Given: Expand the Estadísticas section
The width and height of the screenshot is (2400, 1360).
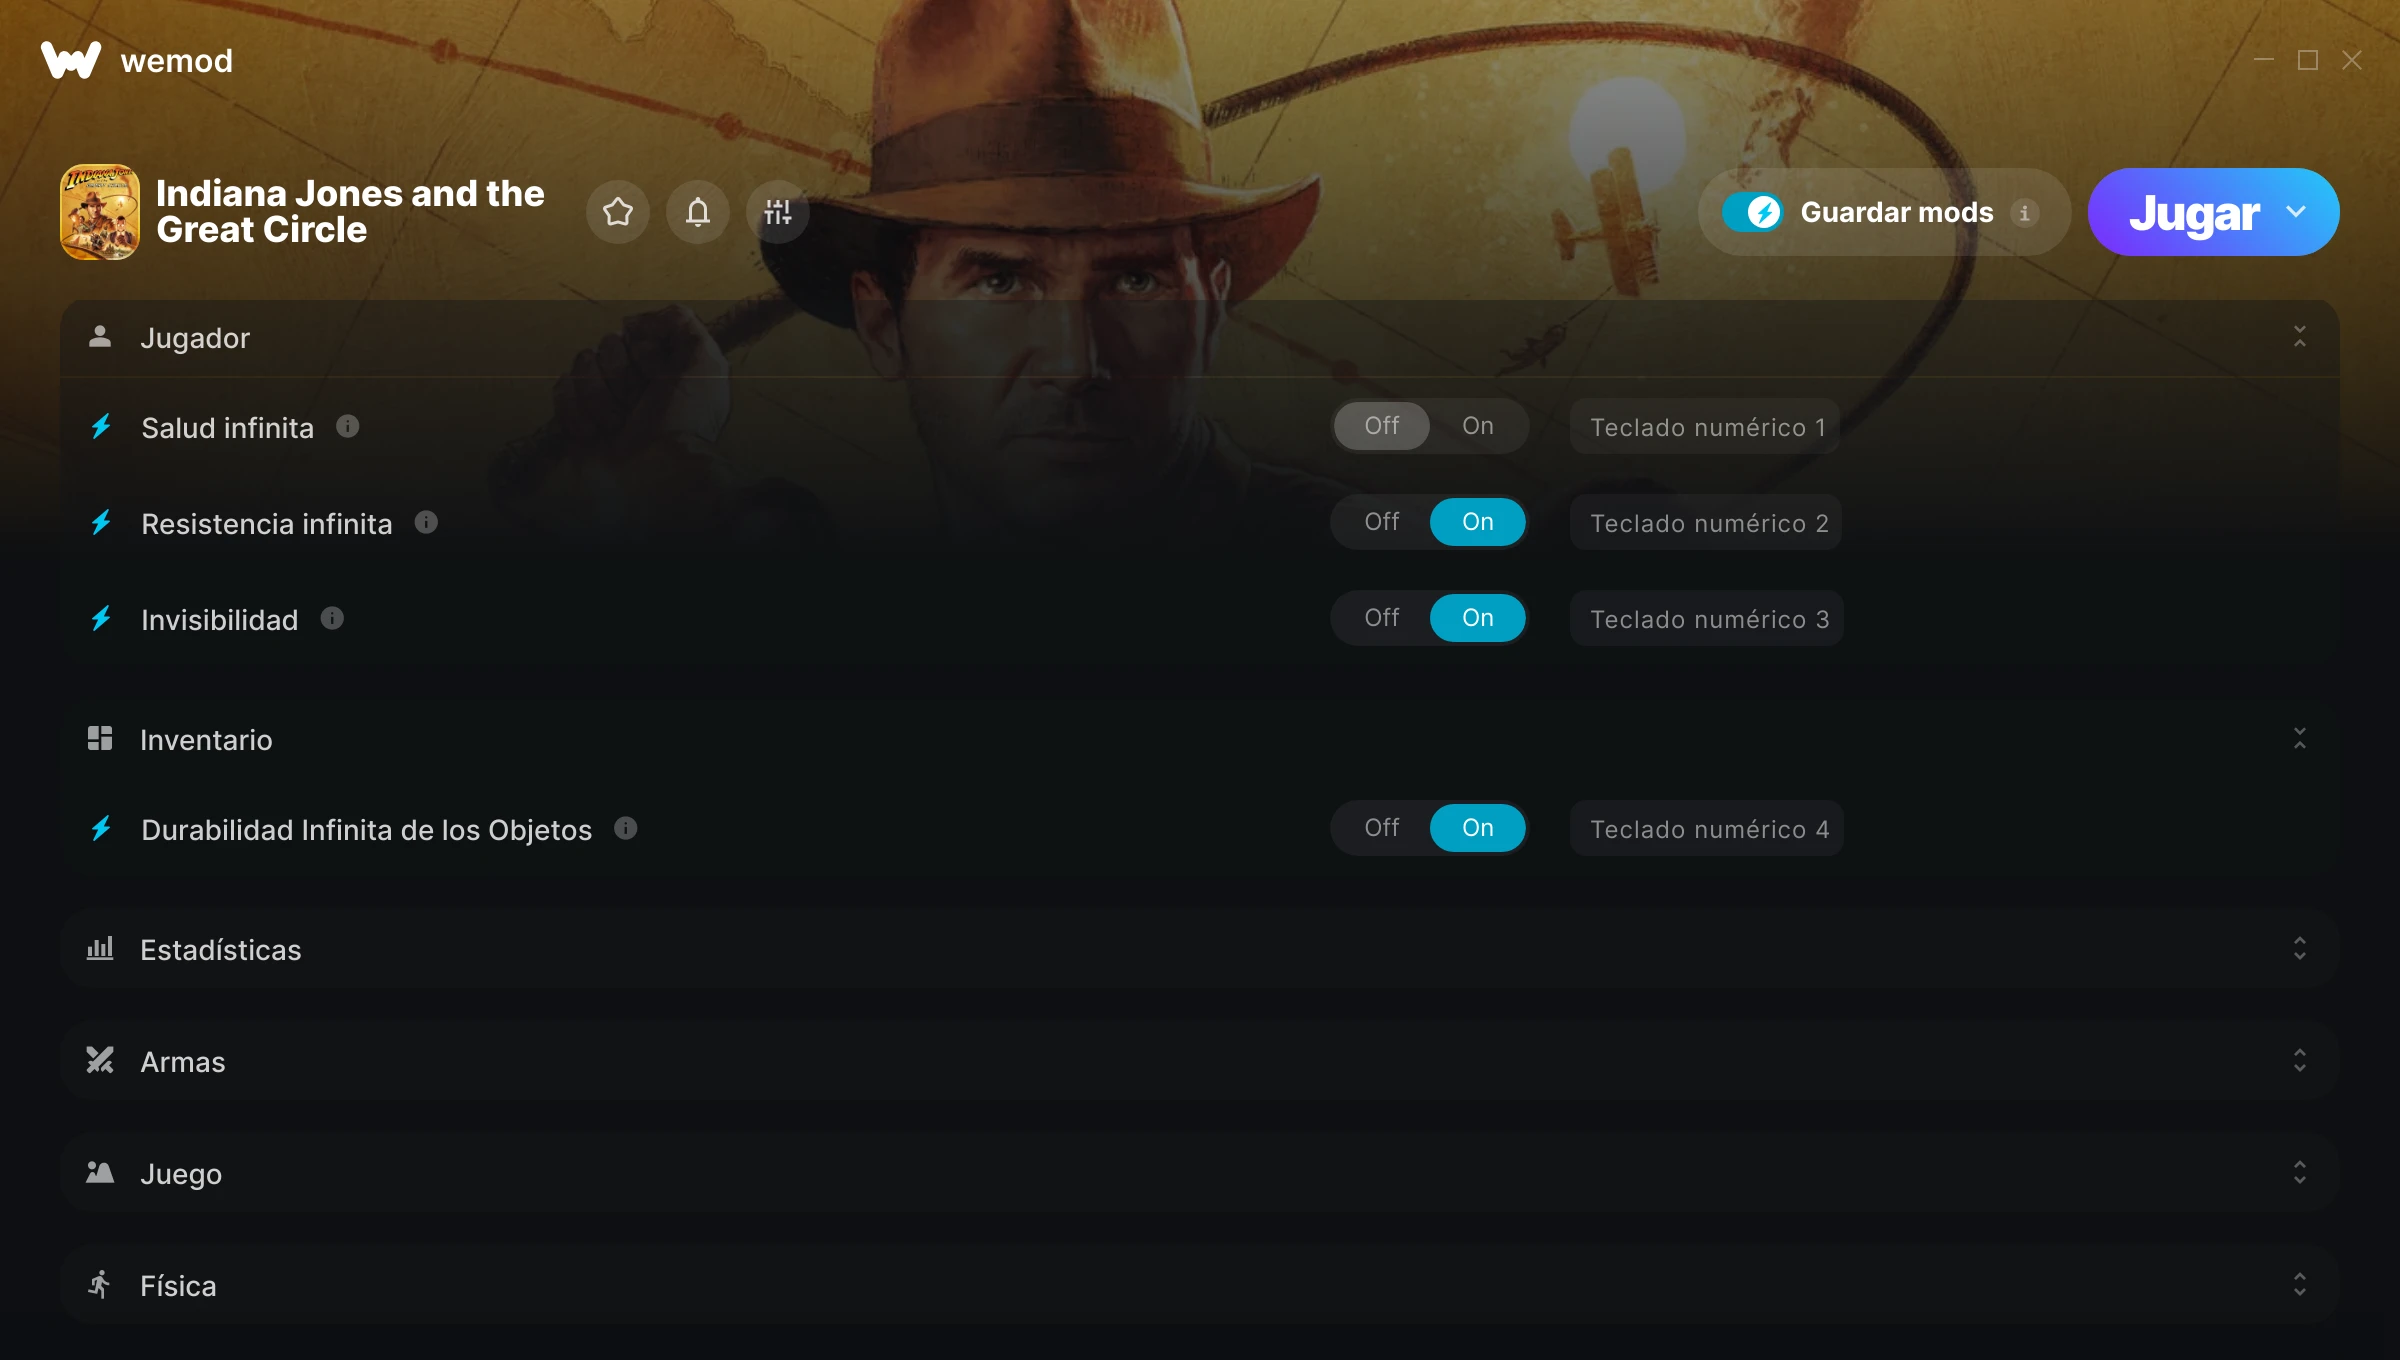Looking at the screenshot, I should click(x=1200, y=949).
